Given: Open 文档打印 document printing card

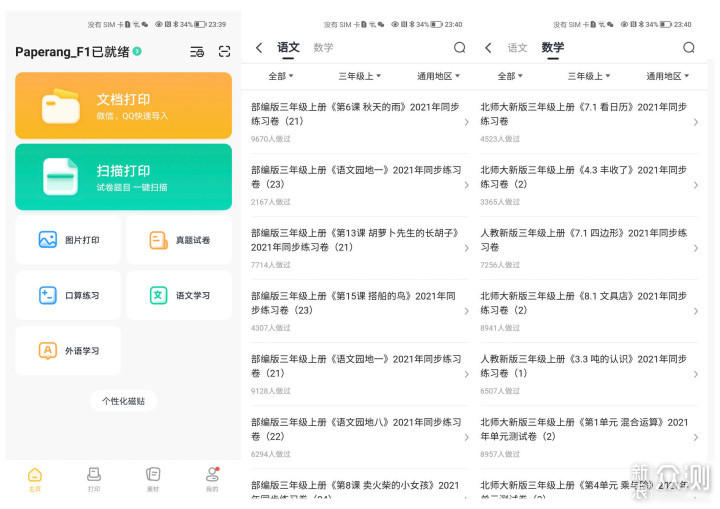Looking at the screenshot, I should (124, 106).
